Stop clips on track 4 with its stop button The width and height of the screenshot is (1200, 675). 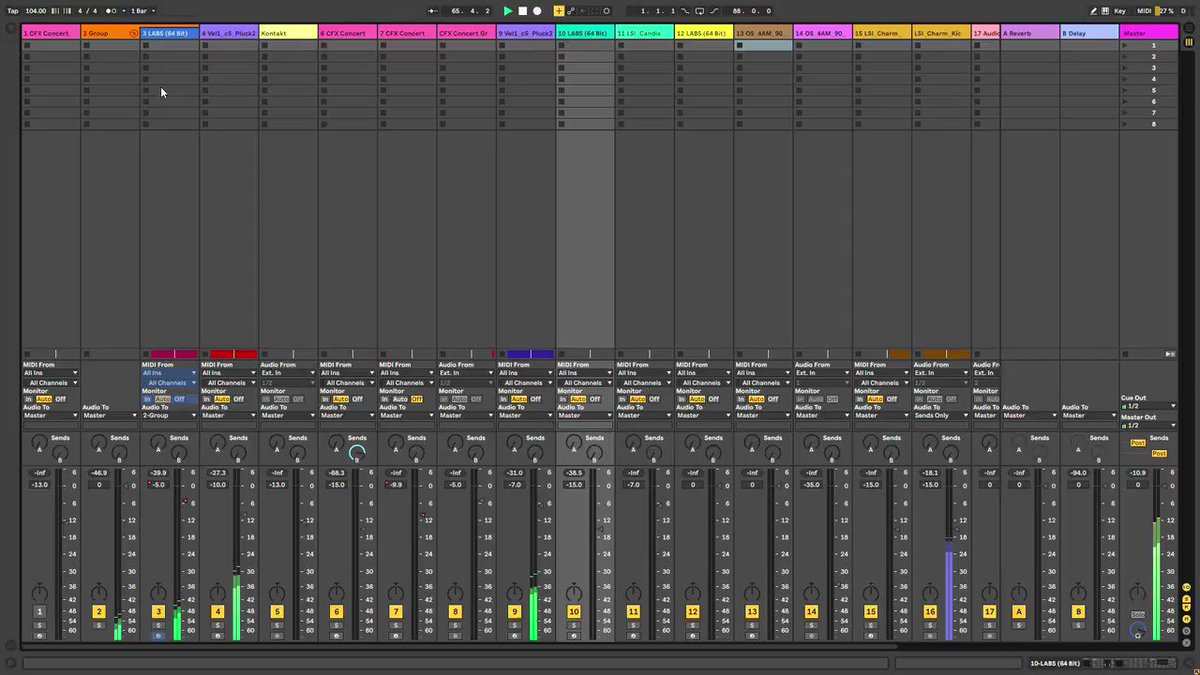tap(206, 354)
